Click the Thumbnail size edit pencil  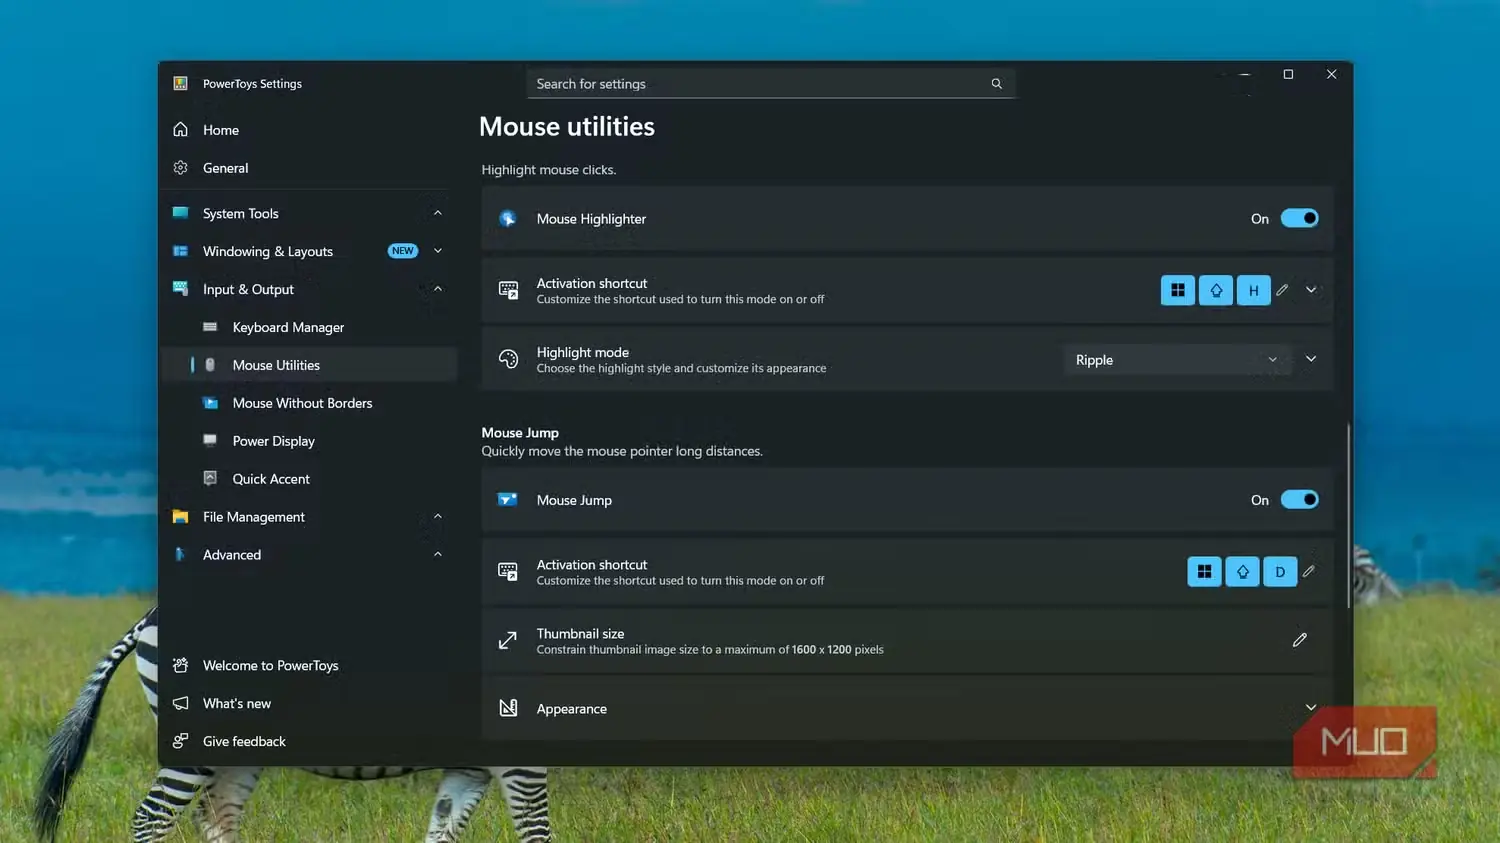point(1300,640)
